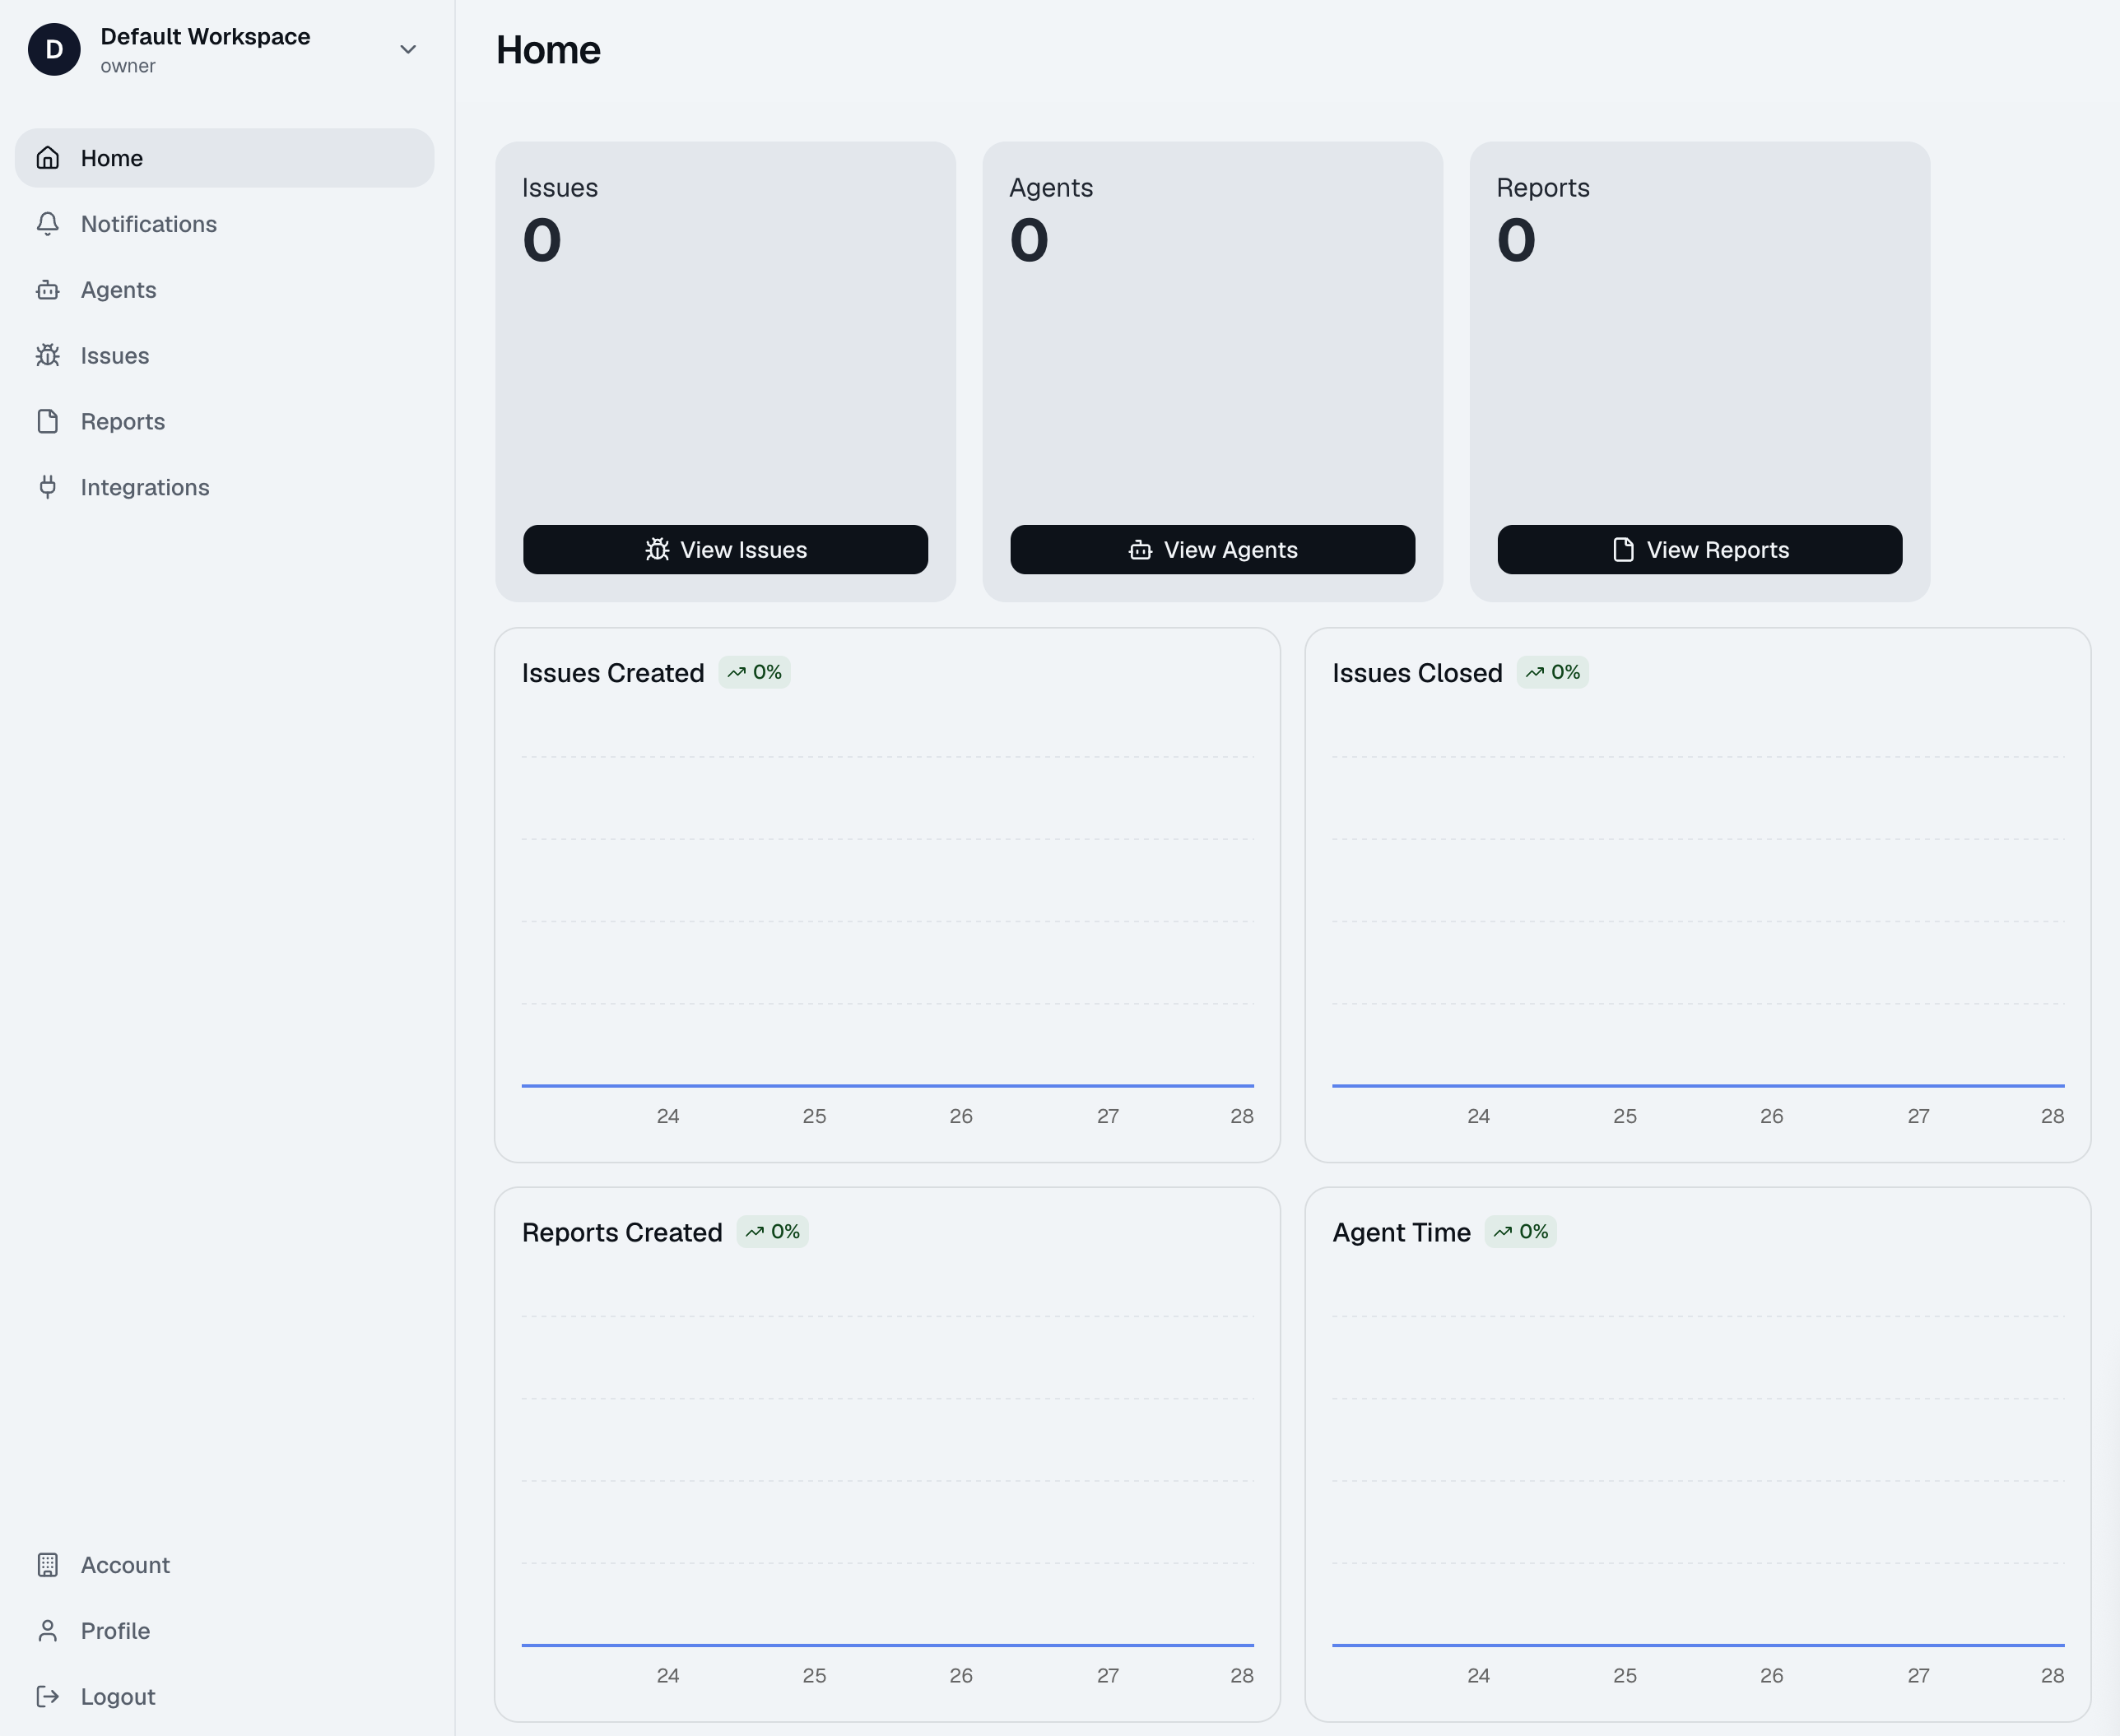Click the 0% value in Issues Closed badge
The height and width of the screenshot is (1736, 2120).
pos(1565,673)
